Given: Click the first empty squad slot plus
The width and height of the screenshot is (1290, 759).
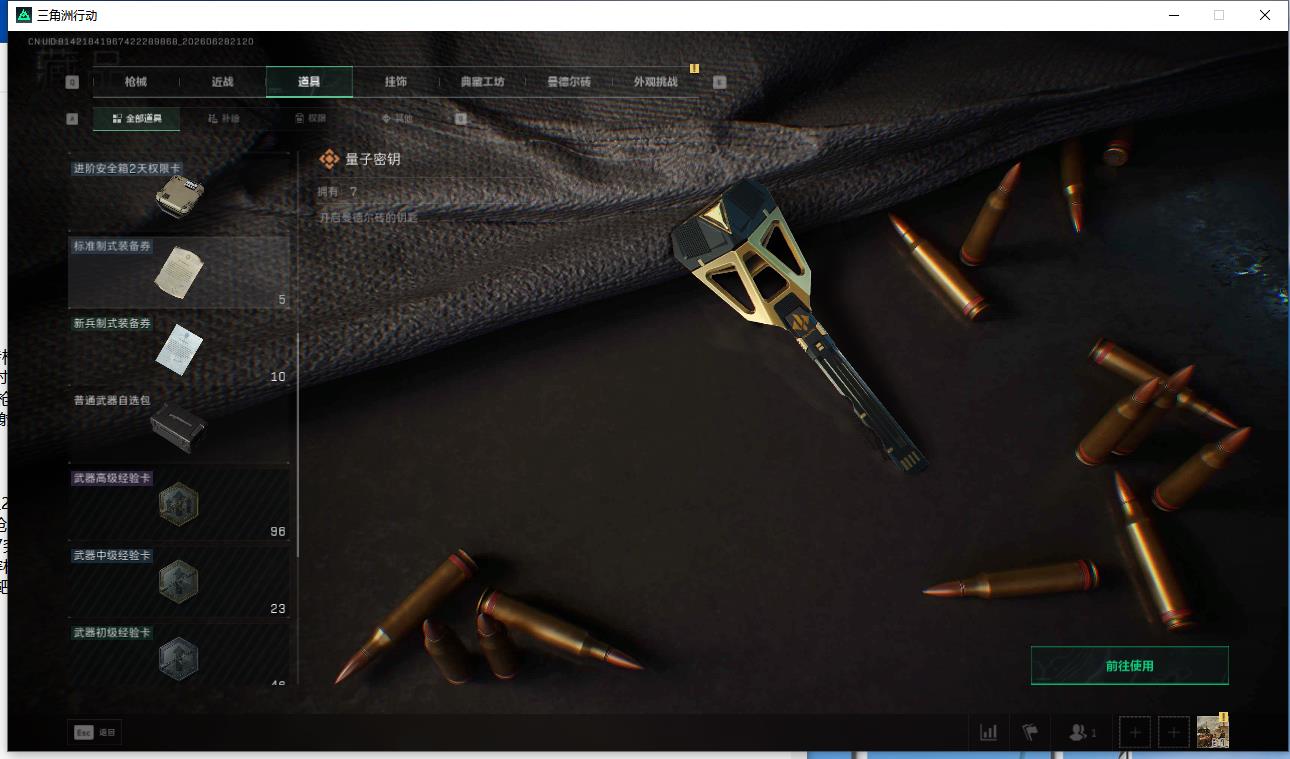Looking at the screenshot, I should pos(1135,732).
